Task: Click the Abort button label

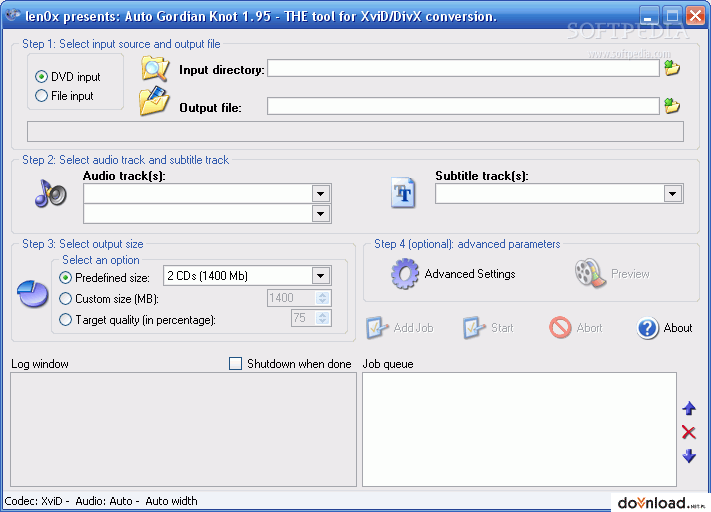Action: click(589, 328)
